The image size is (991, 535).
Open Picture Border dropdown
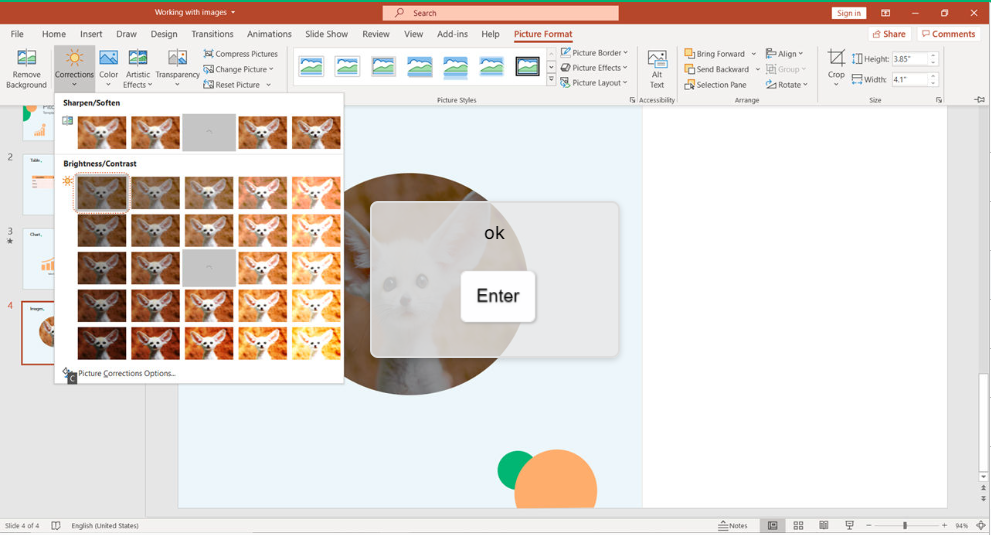click(594, 52)
